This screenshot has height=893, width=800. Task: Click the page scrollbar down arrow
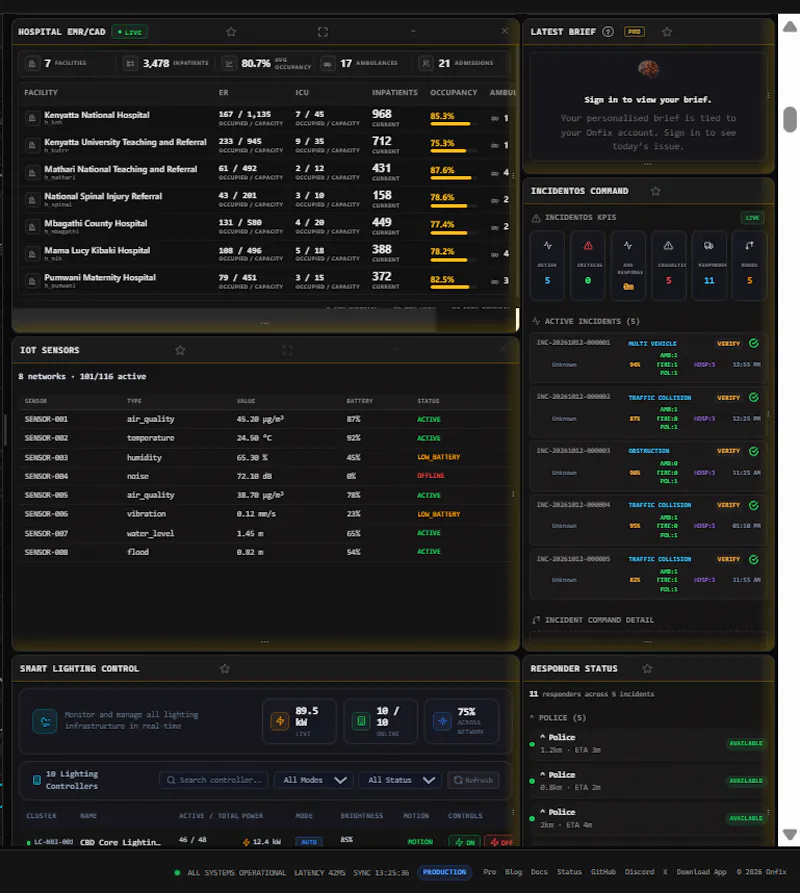(790, 835)
